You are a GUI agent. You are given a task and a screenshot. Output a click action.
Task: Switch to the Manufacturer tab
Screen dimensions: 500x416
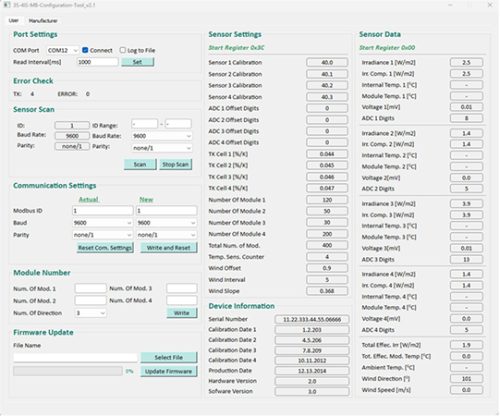point(43,21)
